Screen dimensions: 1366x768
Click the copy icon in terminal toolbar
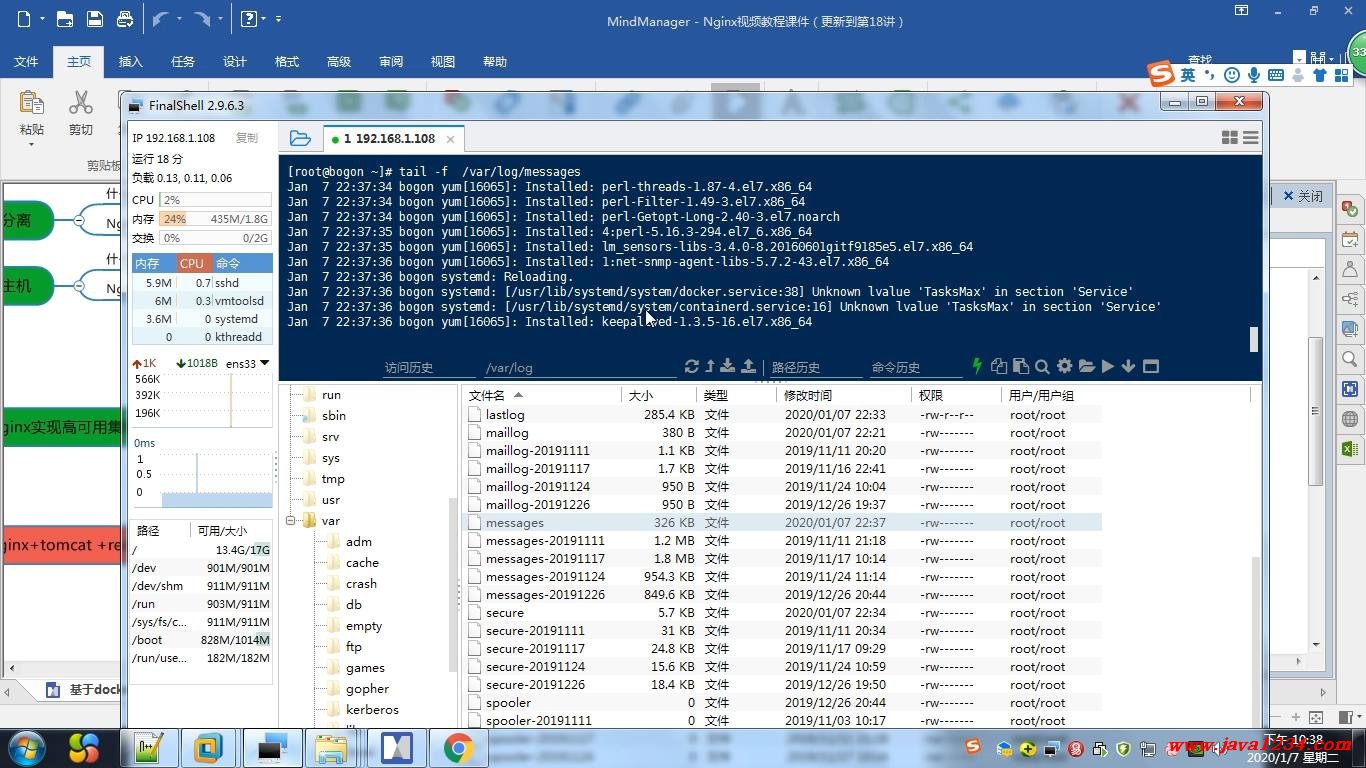point(998,366)
